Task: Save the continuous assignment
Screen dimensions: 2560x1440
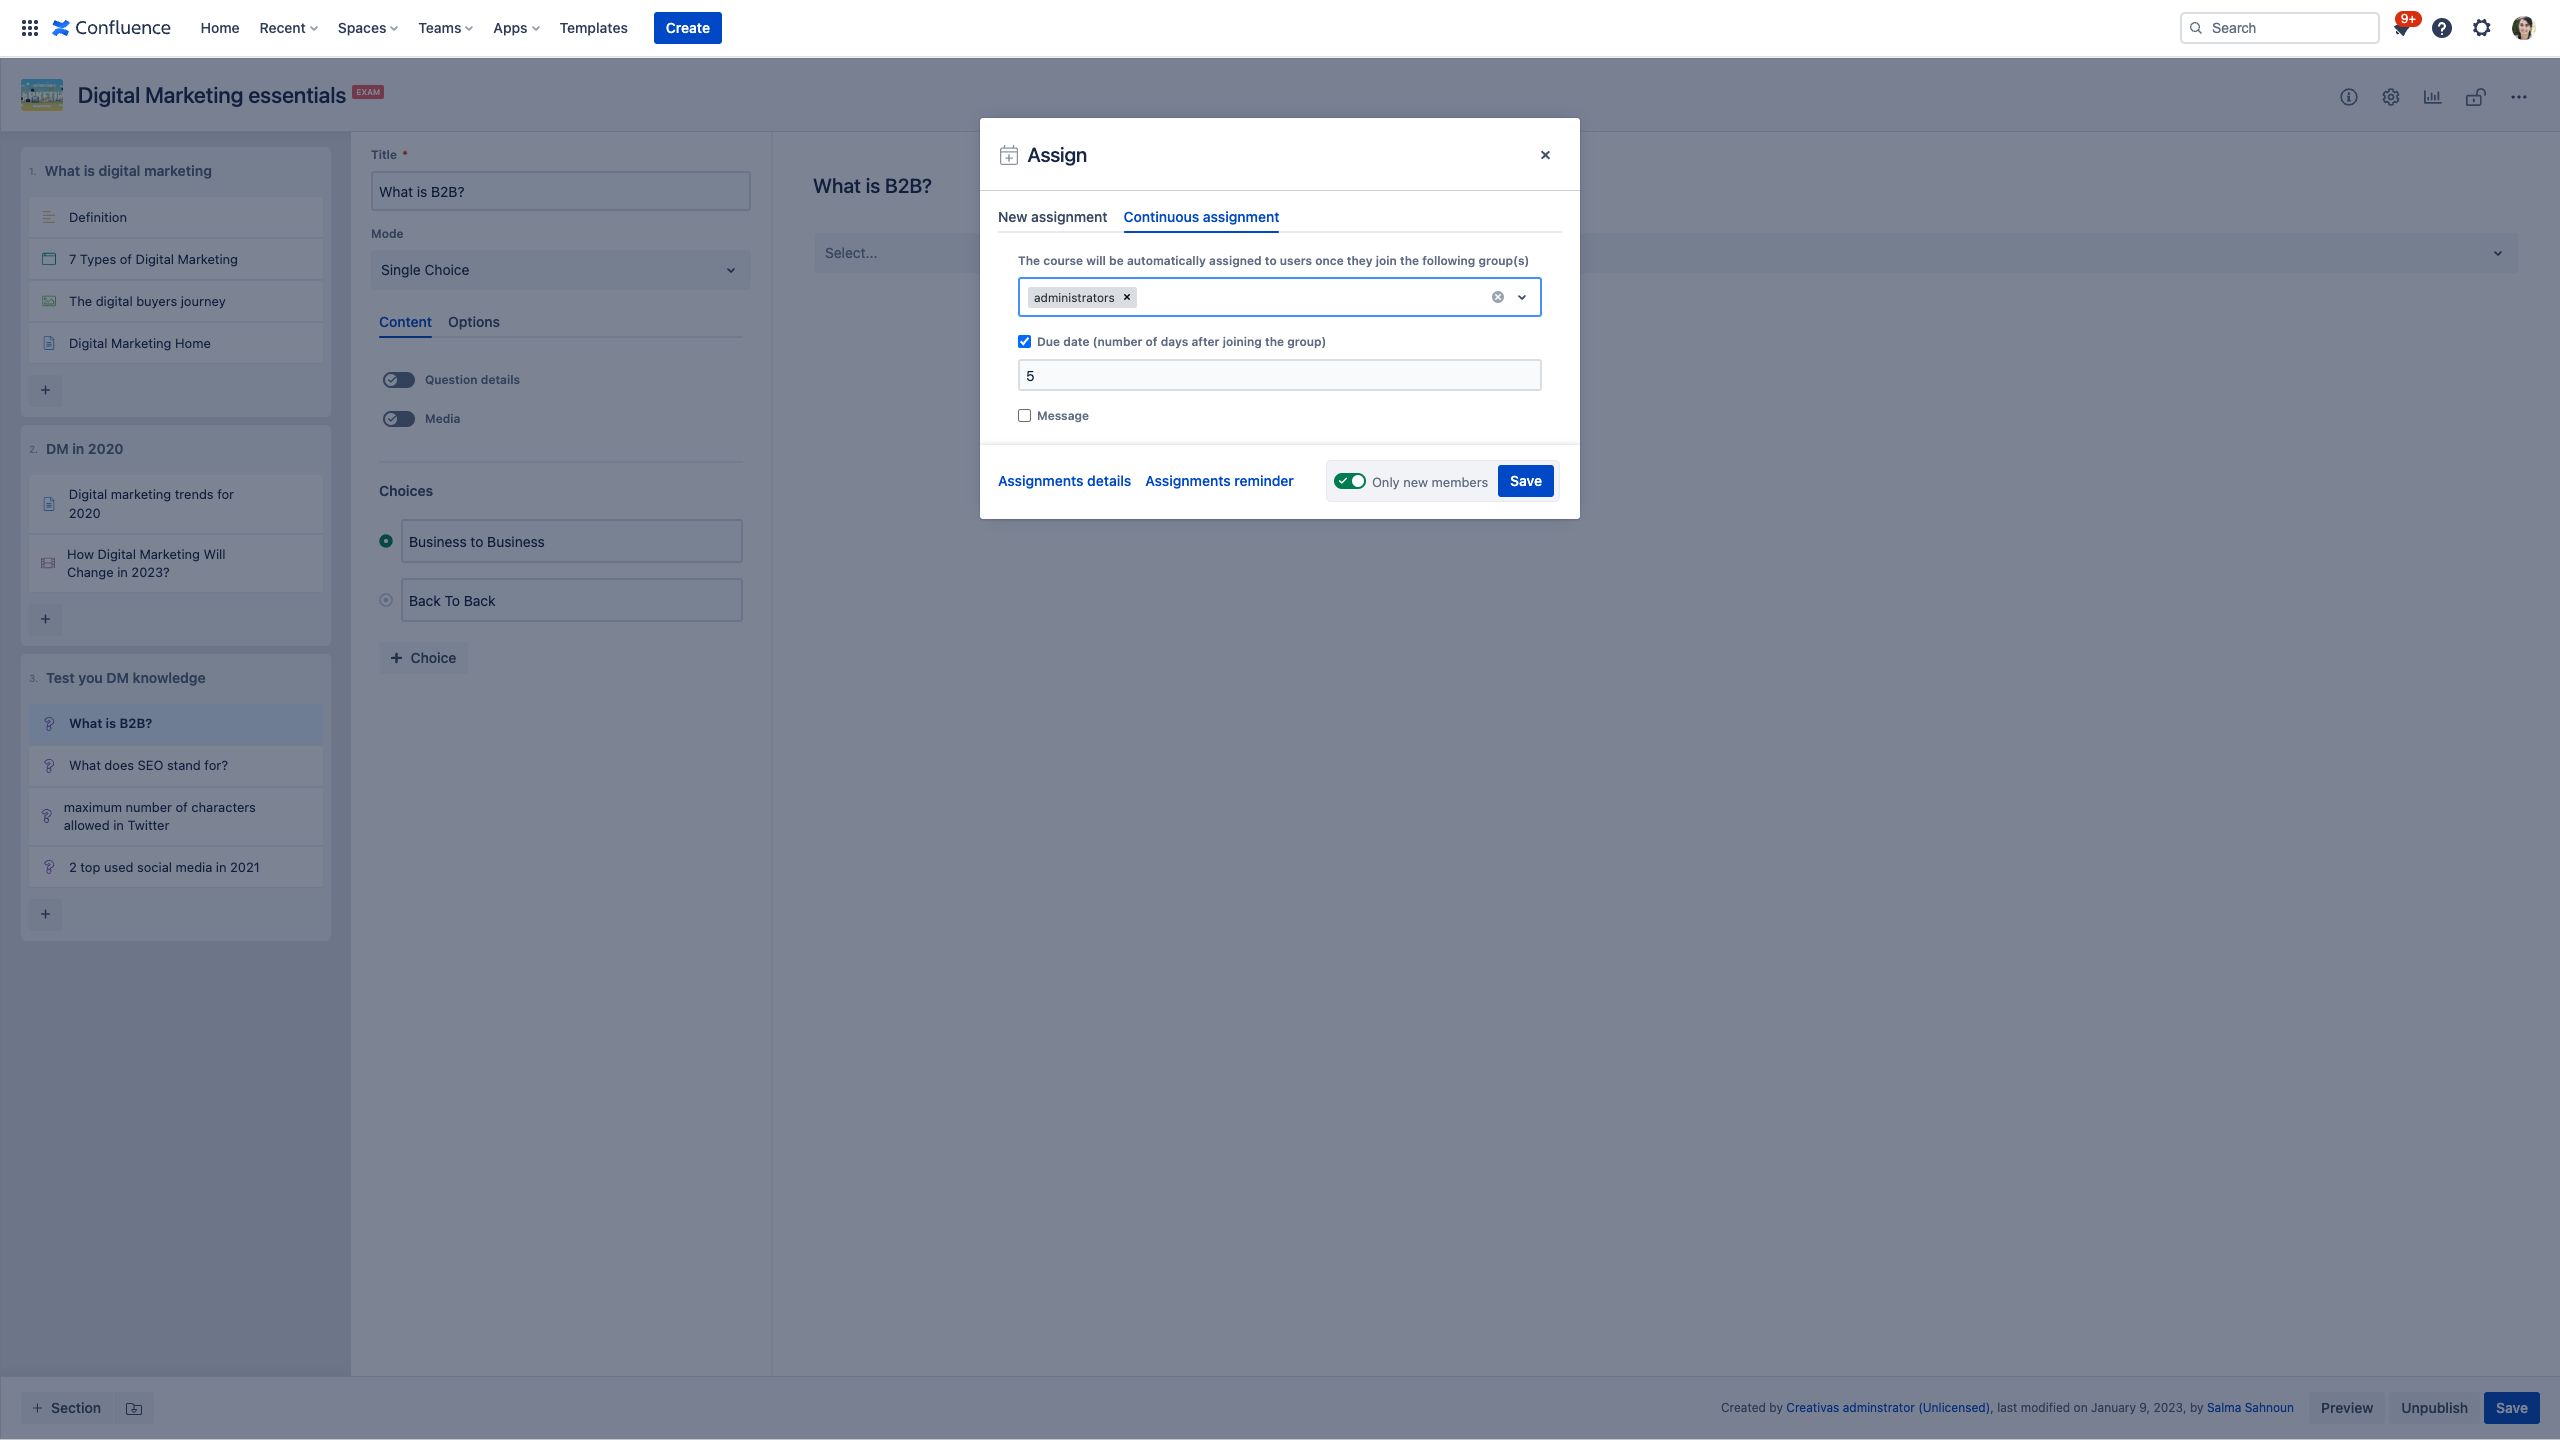Action: click(1525, 481)
